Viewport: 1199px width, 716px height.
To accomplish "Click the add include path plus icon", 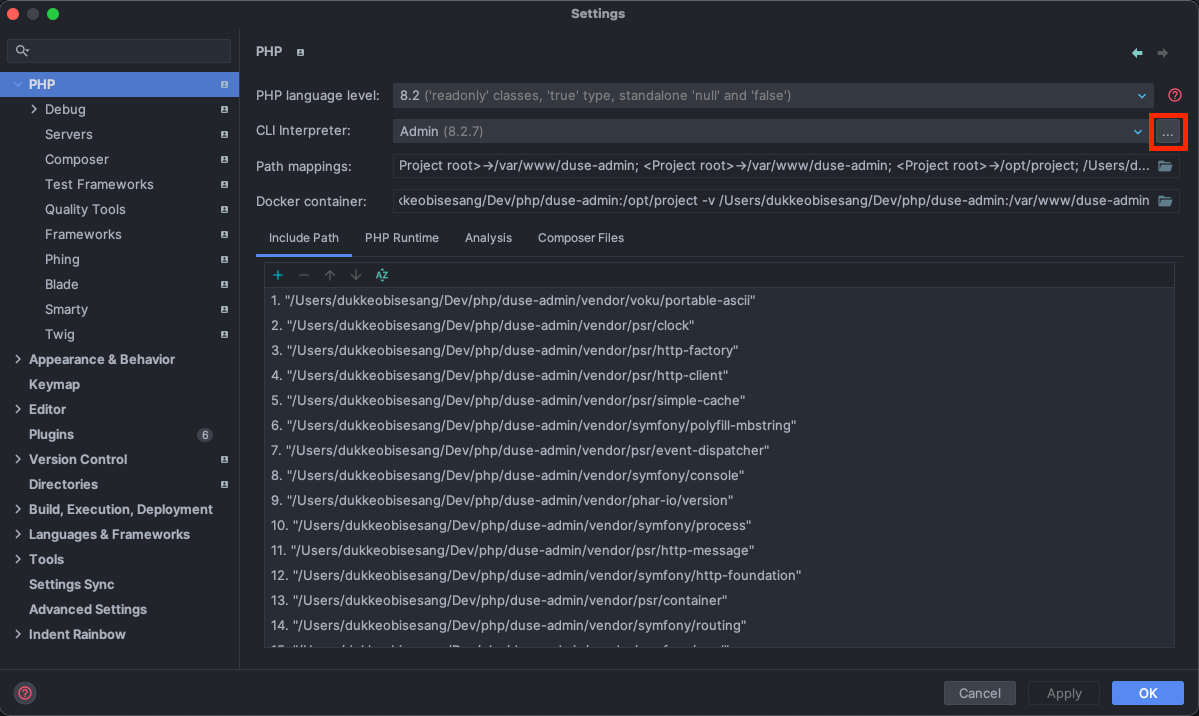I will (x=278, y=275).
